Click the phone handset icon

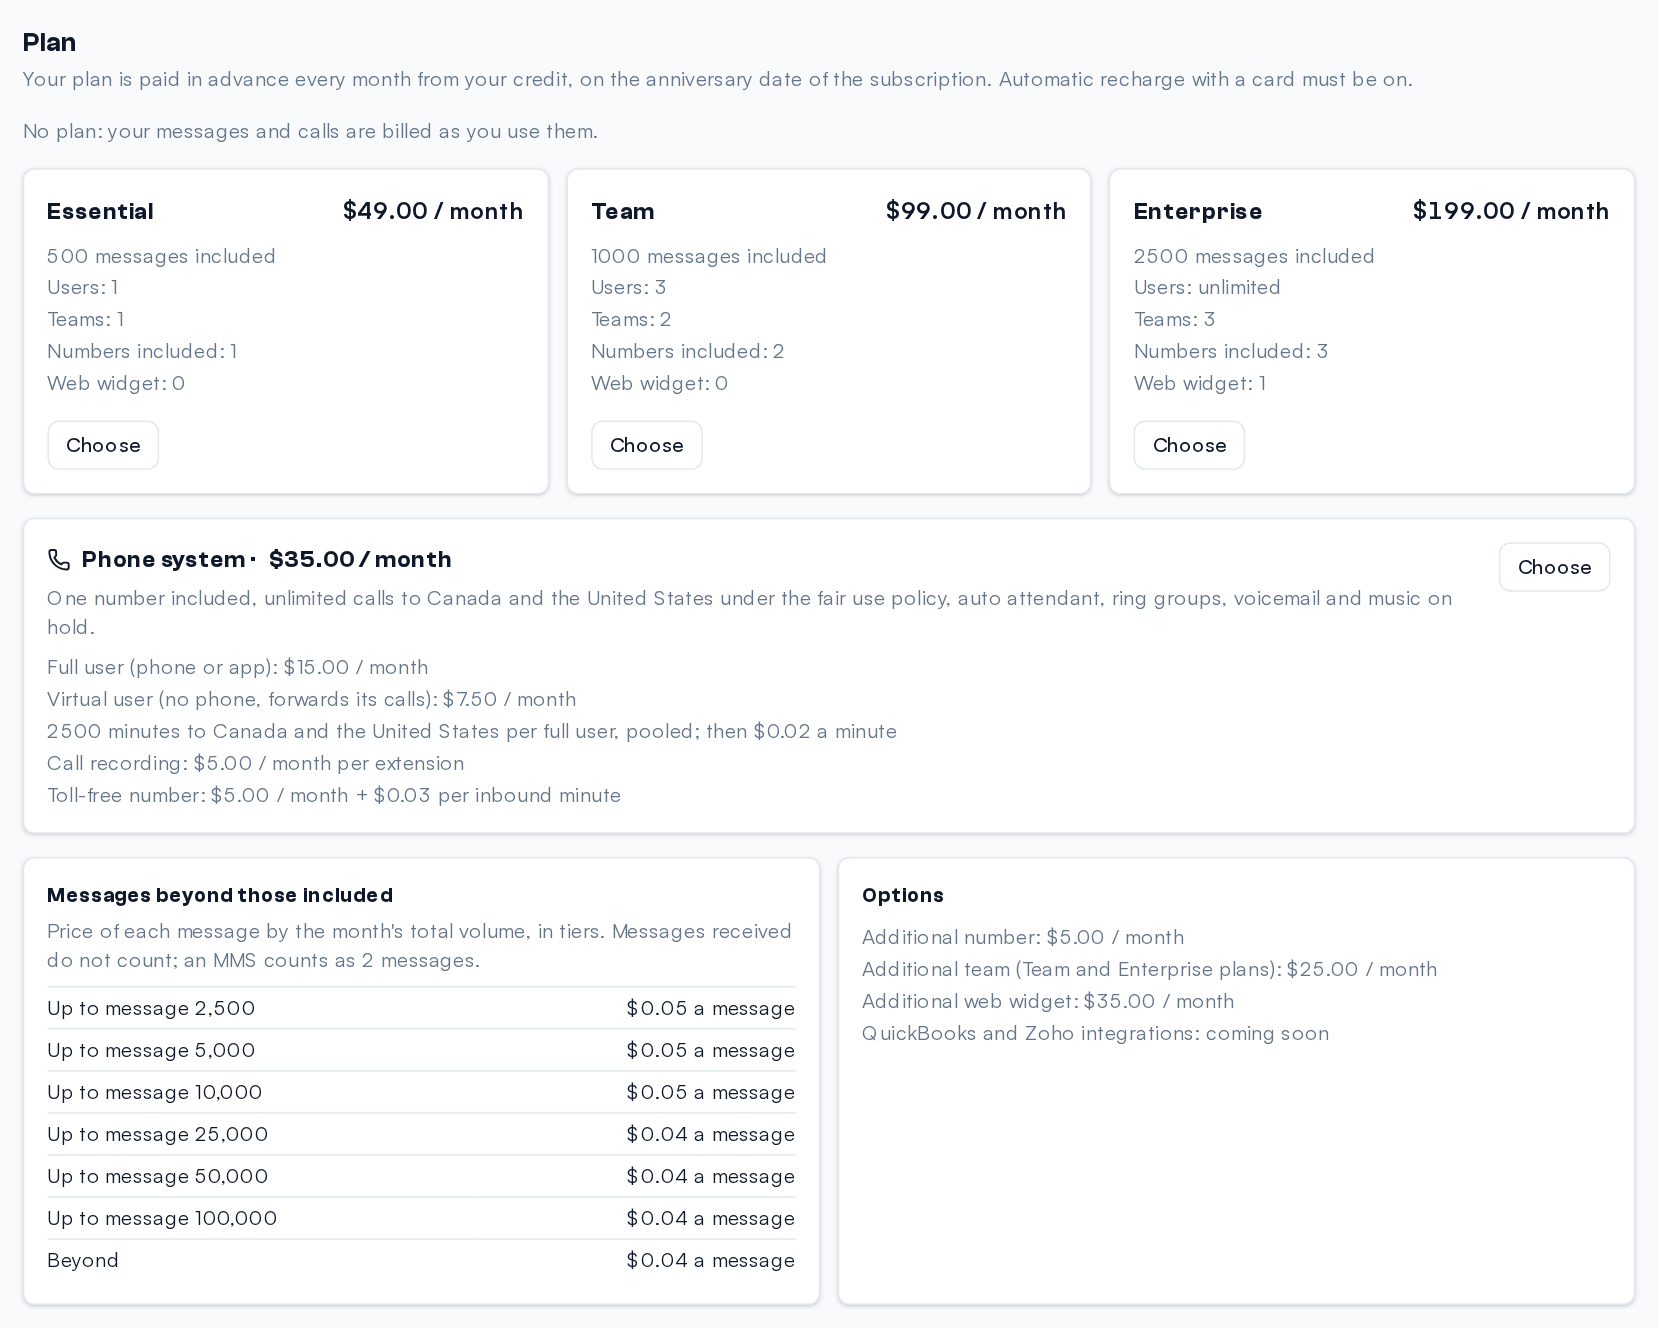click(59, 560)
